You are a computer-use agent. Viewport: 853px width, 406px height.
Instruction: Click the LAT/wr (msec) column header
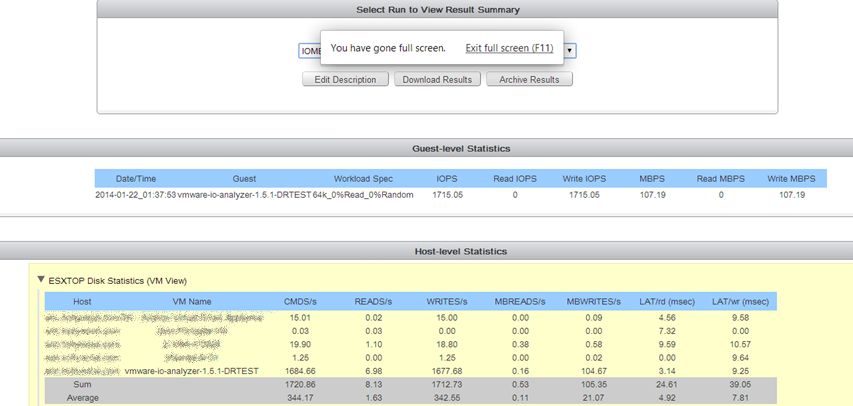pos(740,301)
